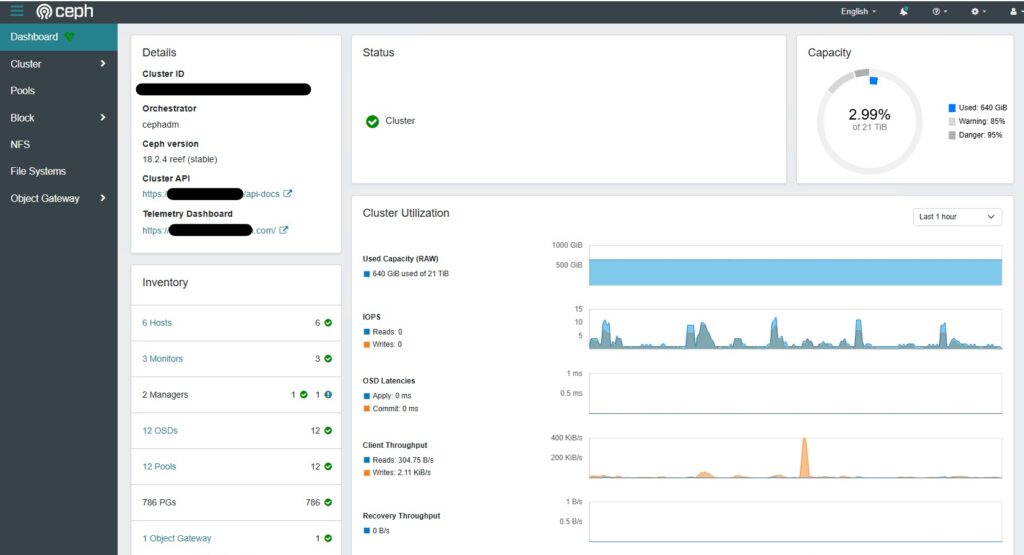Open the English language dropdown
Viewport: 1024px width, 555px height.
[x=858, y=12]
